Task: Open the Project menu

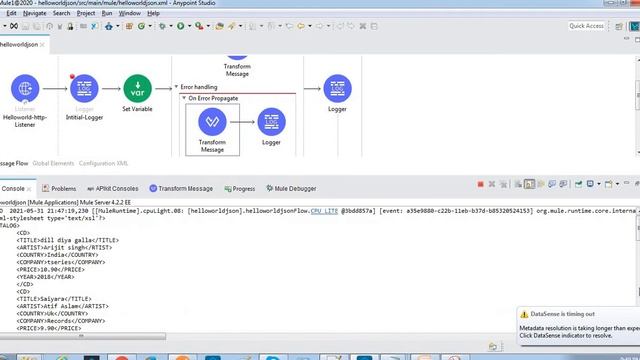Action: pos(86,13)
